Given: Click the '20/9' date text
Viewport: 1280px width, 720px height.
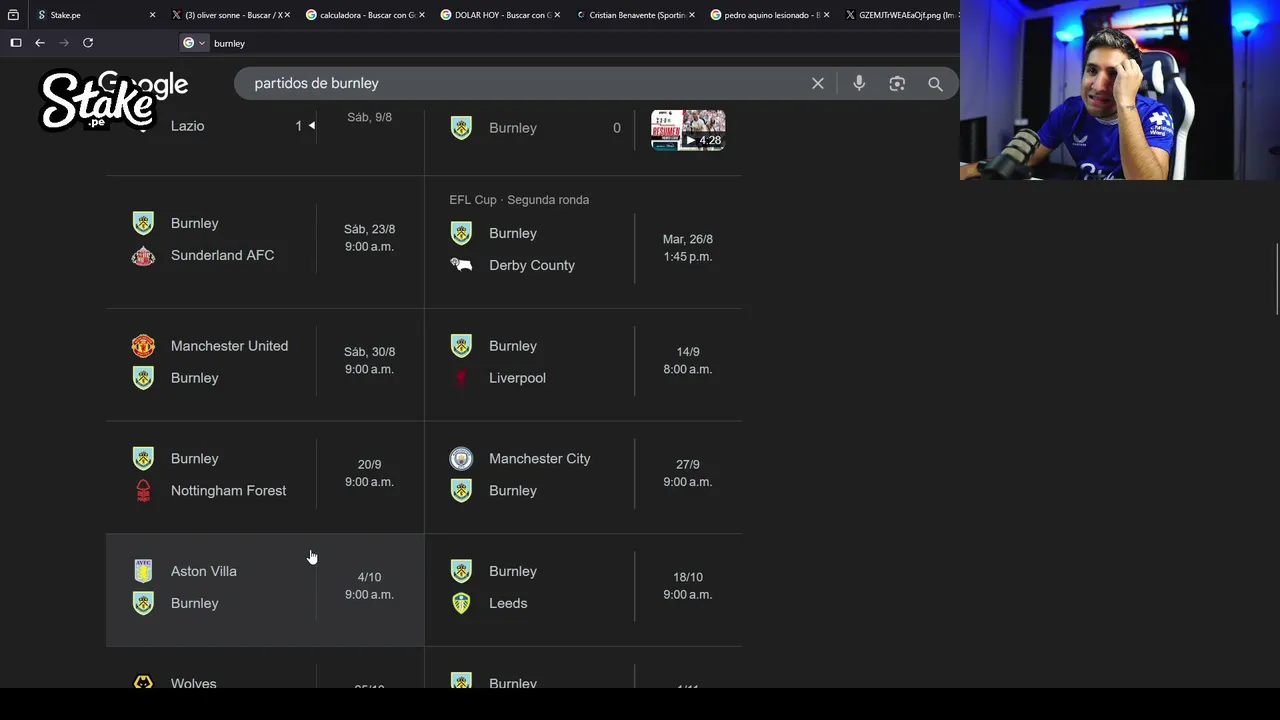Looking at the screenshot, I should coord(369,465).
